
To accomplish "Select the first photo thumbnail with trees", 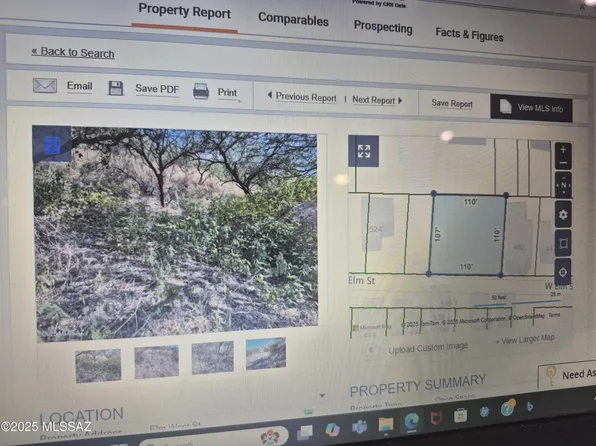I will pos(98,365).
